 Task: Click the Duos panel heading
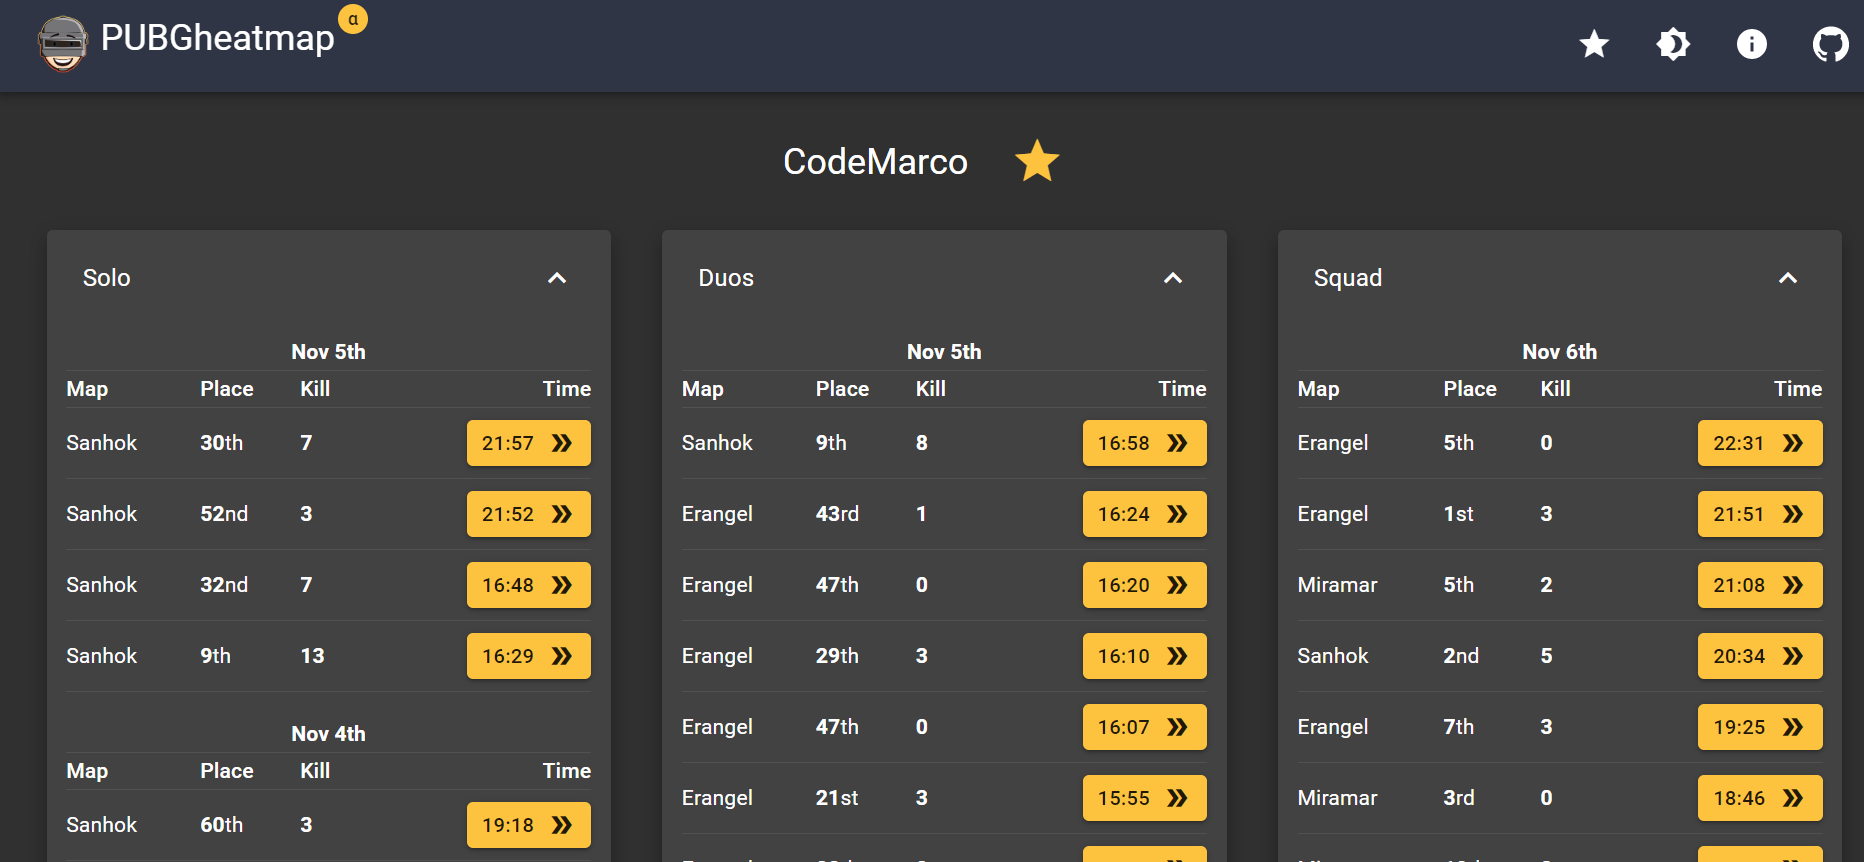pos(726,278)
